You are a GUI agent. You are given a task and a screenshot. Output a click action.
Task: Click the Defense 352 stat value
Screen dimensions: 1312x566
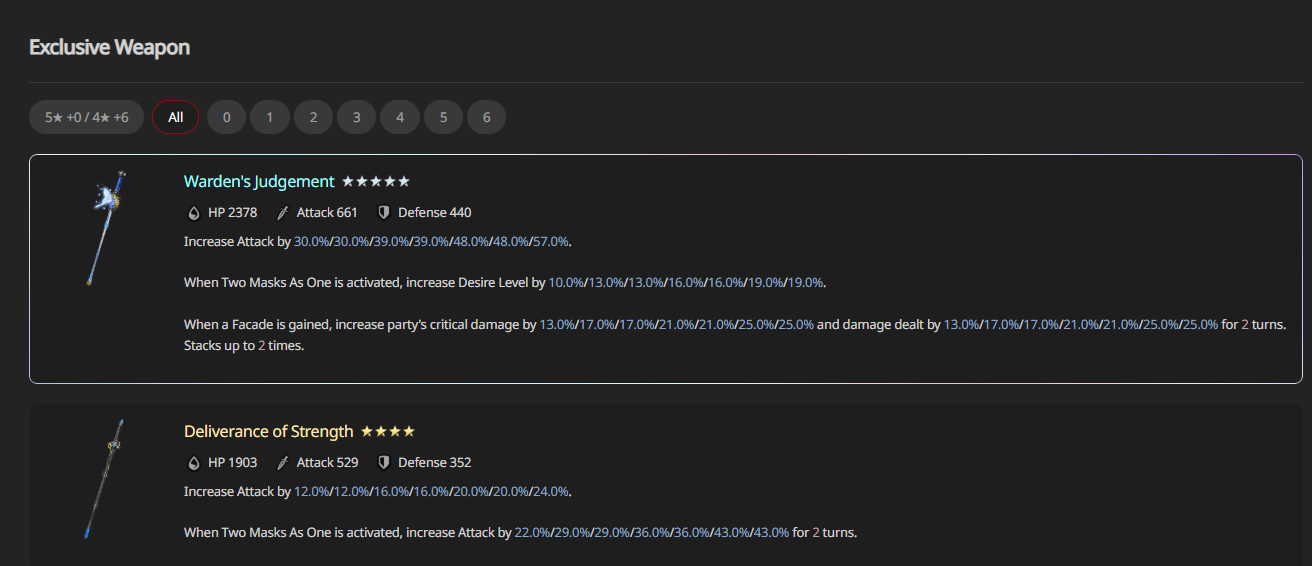[x=435, y=462]
